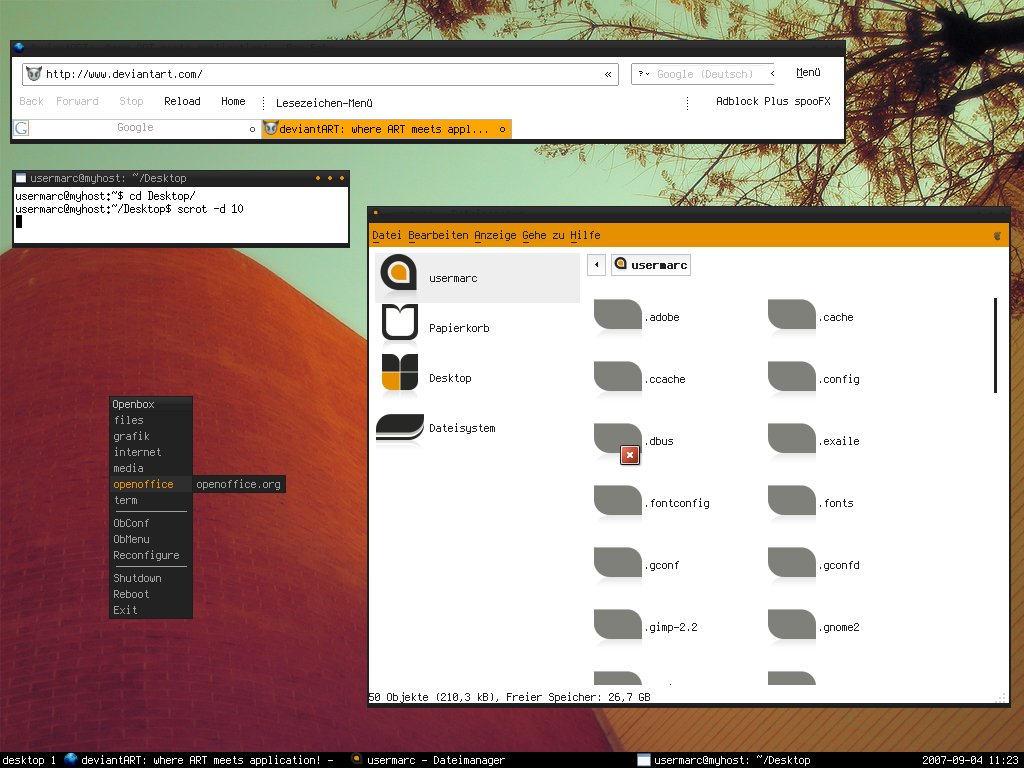Screen dimensions: 1024x768
Task: Select term in the Openbox menu
Action: pos(151,500)
